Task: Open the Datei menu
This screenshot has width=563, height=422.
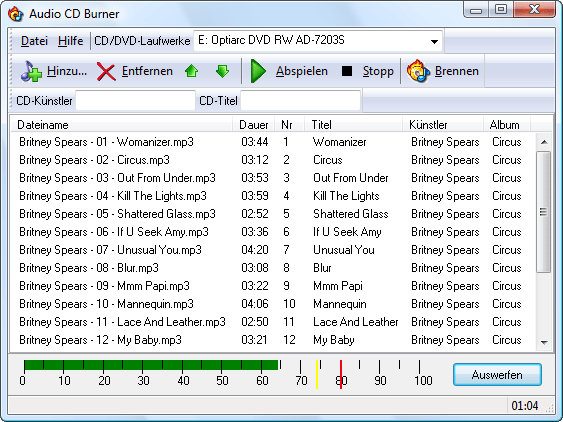Action: (34, 41)
